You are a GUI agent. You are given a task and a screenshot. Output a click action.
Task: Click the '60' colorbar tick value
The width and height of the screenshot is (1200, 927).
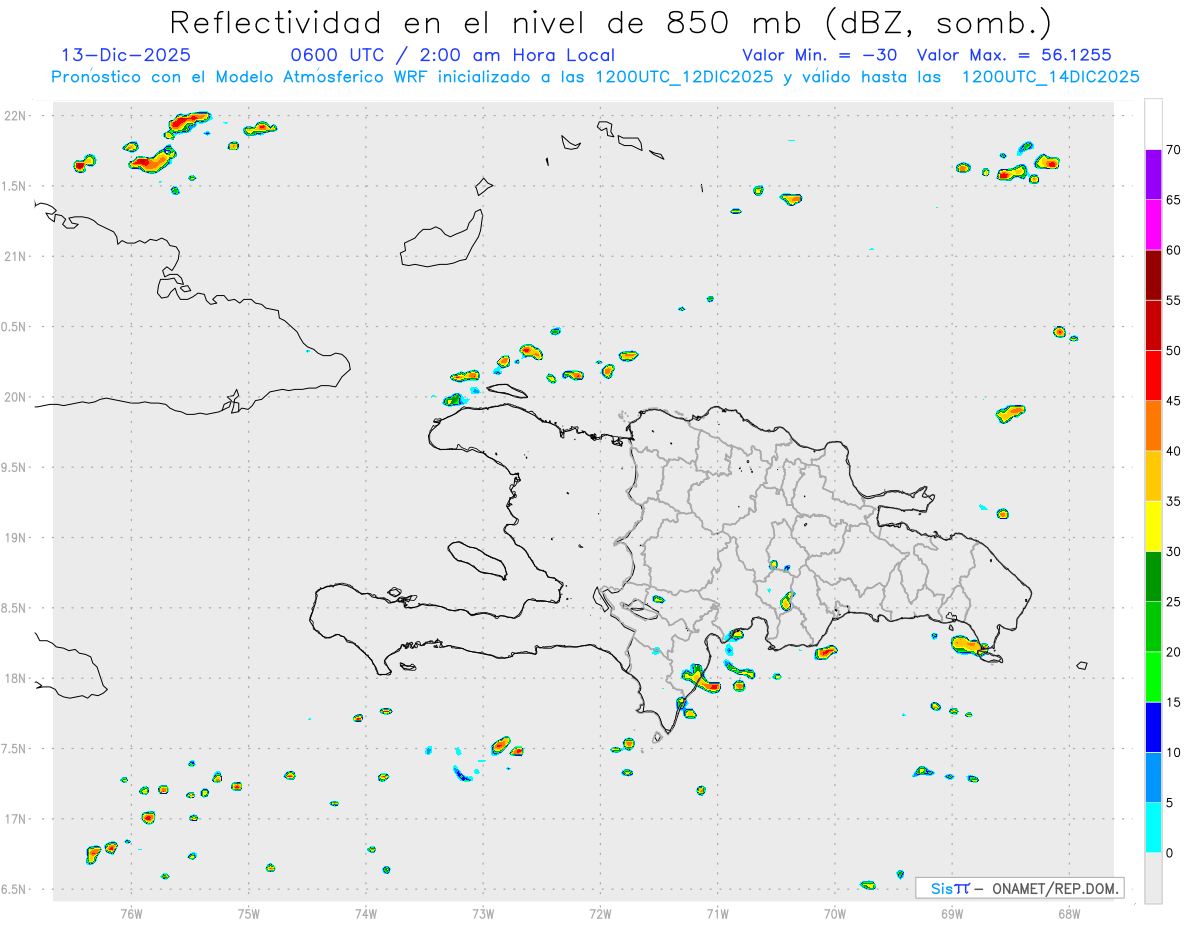click(x=1173, y=250)
